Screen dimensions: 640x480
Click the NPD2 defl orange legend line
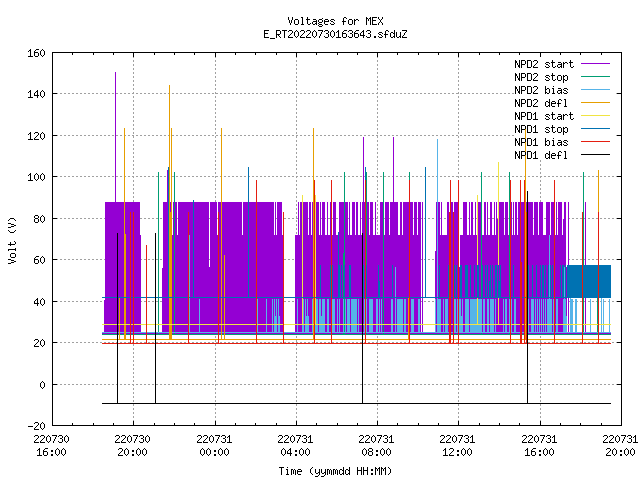[x=595, y=103]
